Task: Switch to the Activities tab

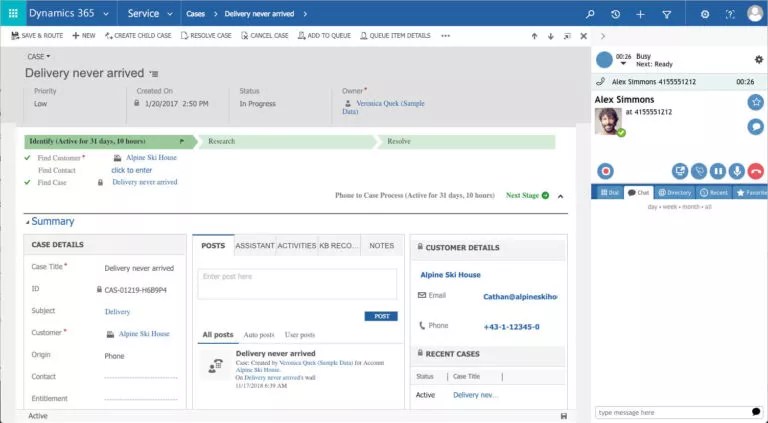Action: click(297, 246)
